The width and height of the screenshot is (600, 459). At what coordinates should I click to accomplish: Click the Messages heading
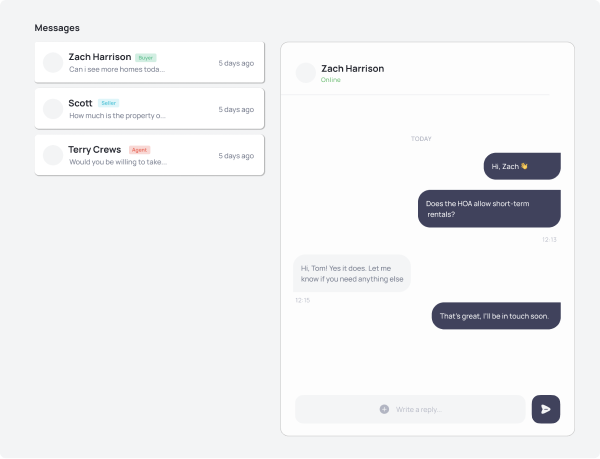(x=57, y=28)
